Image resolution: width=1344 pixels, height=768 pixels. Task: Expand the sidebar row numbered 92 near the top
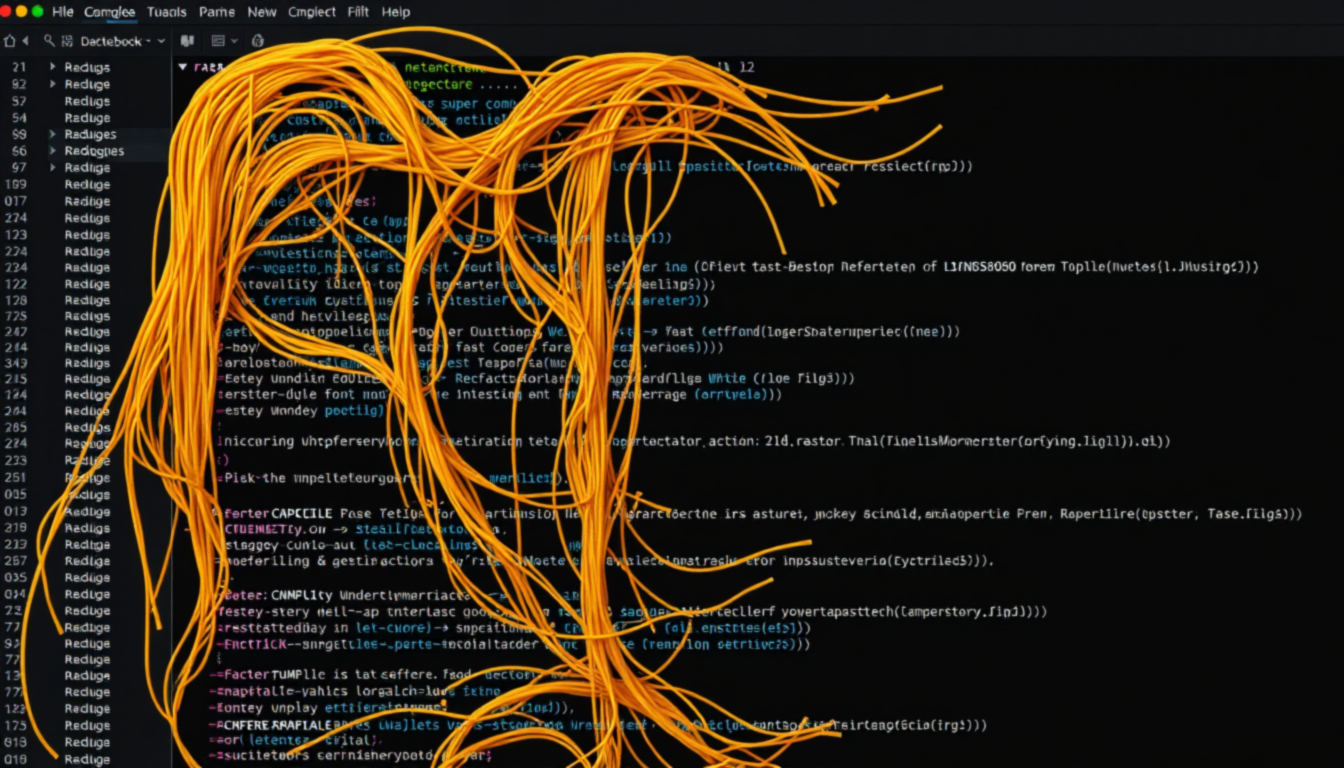tap(52, 85)
